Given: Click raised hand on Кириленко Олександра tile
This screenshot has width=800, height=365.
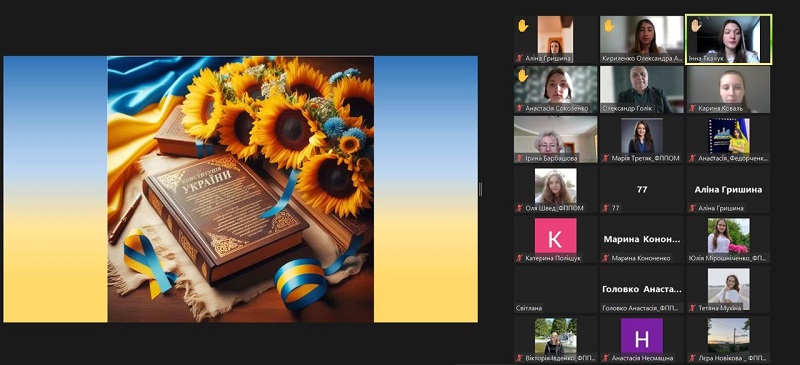Looking at the screenshot, I should (x=609, y=25).
